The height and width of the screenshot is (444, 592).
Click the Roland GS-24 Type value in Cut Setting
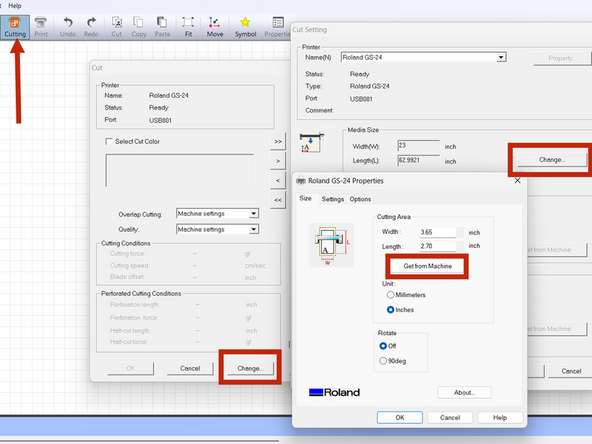(369, 86)
